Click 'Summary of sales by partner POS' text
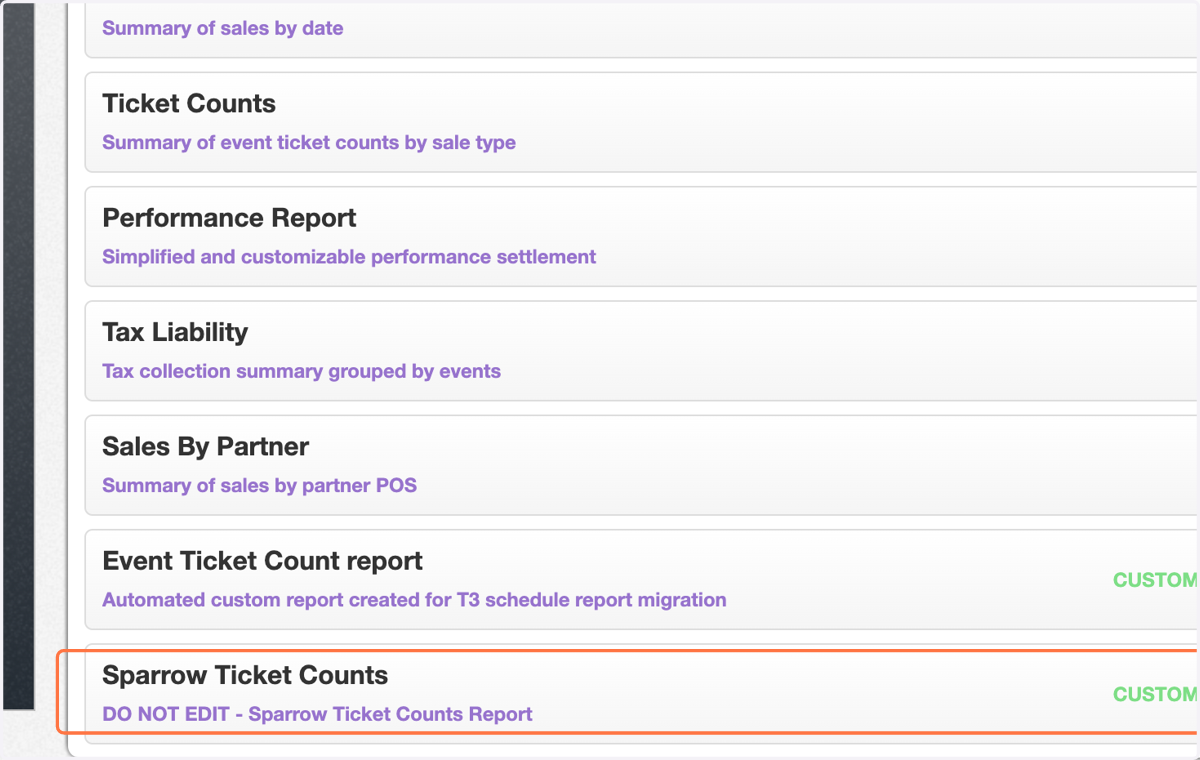Screen dimensions: 1200x760 tap(259, 486)
